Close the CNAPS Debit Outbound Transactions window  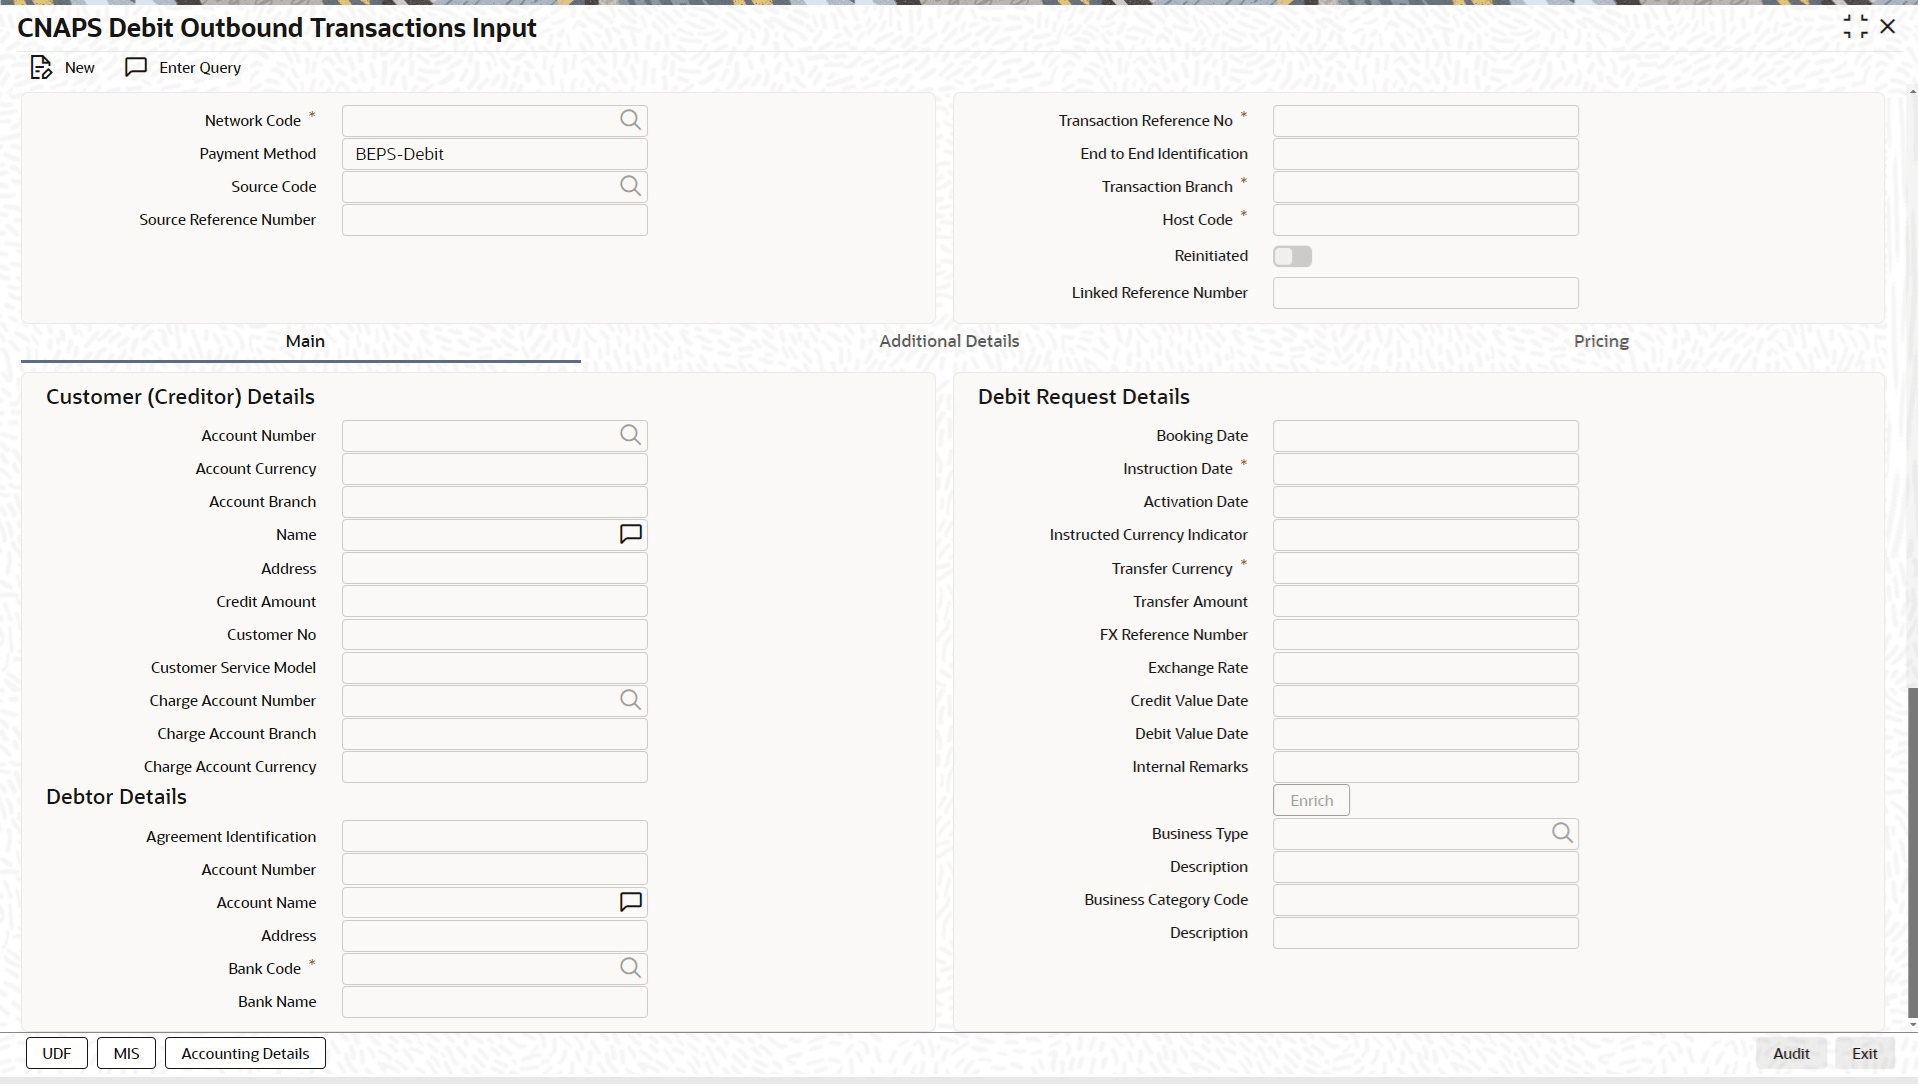point(1888,27)
